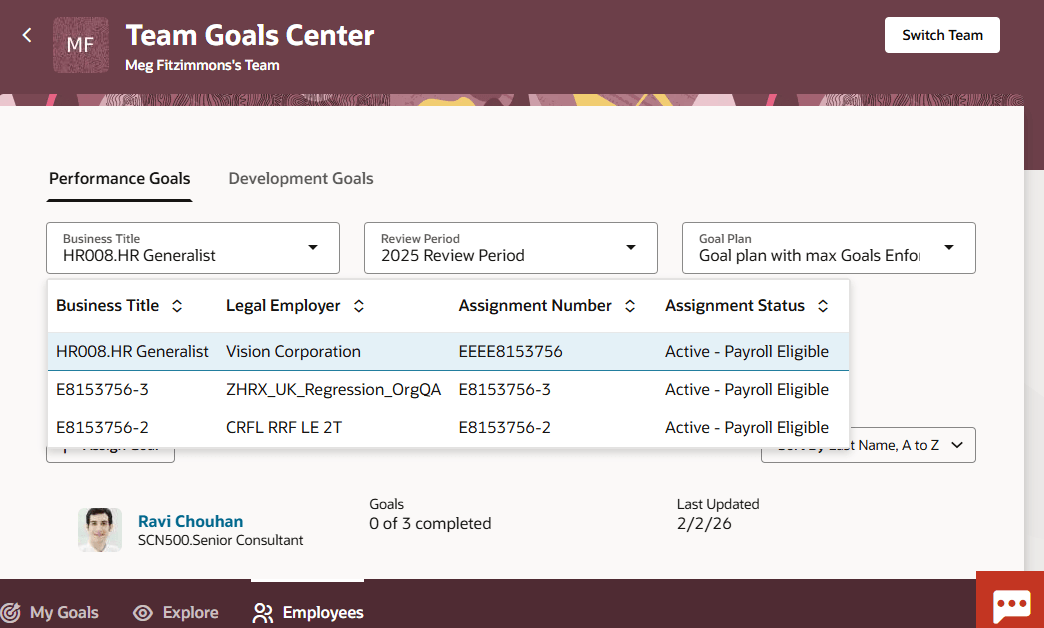
Task: Click the MF team avatar
Action: [80, 44]
